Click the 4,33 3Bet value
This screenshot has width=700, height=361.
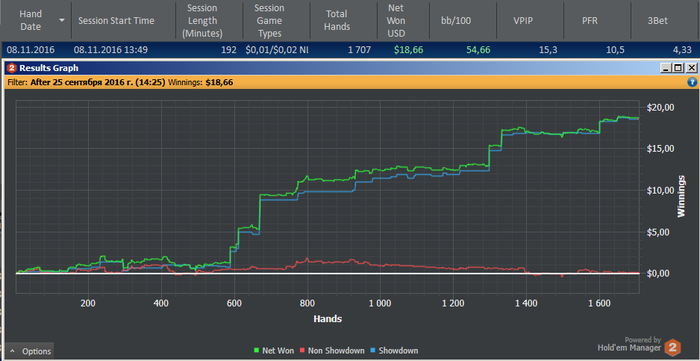[683, 50]
